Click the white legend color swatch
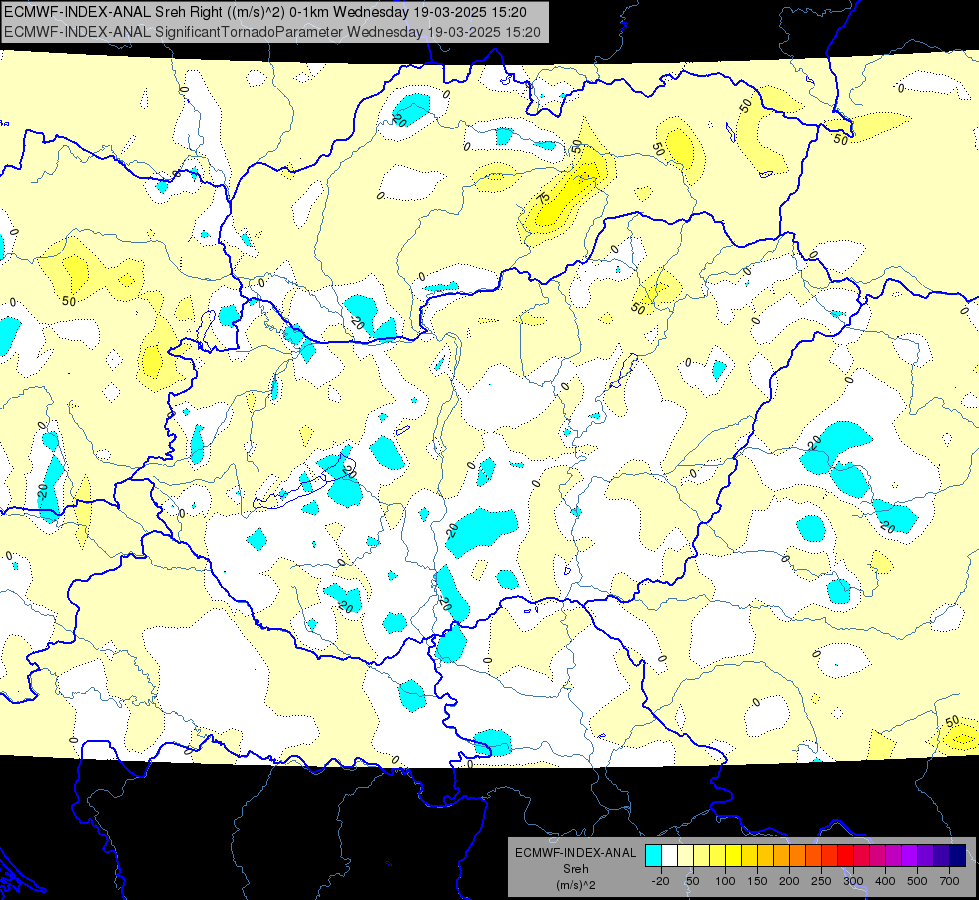 (x=669, y=855)
